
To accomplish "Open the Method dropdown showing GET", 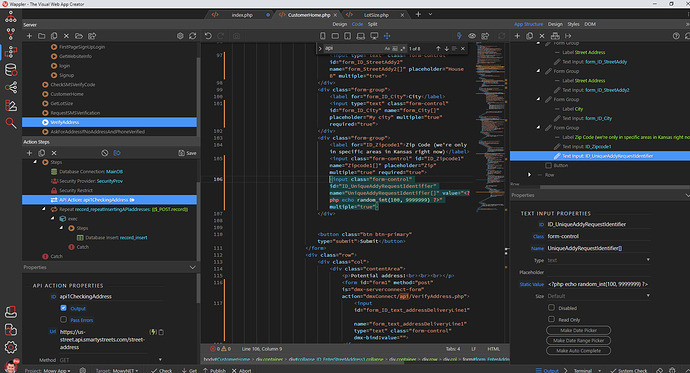I will (110, 360).
